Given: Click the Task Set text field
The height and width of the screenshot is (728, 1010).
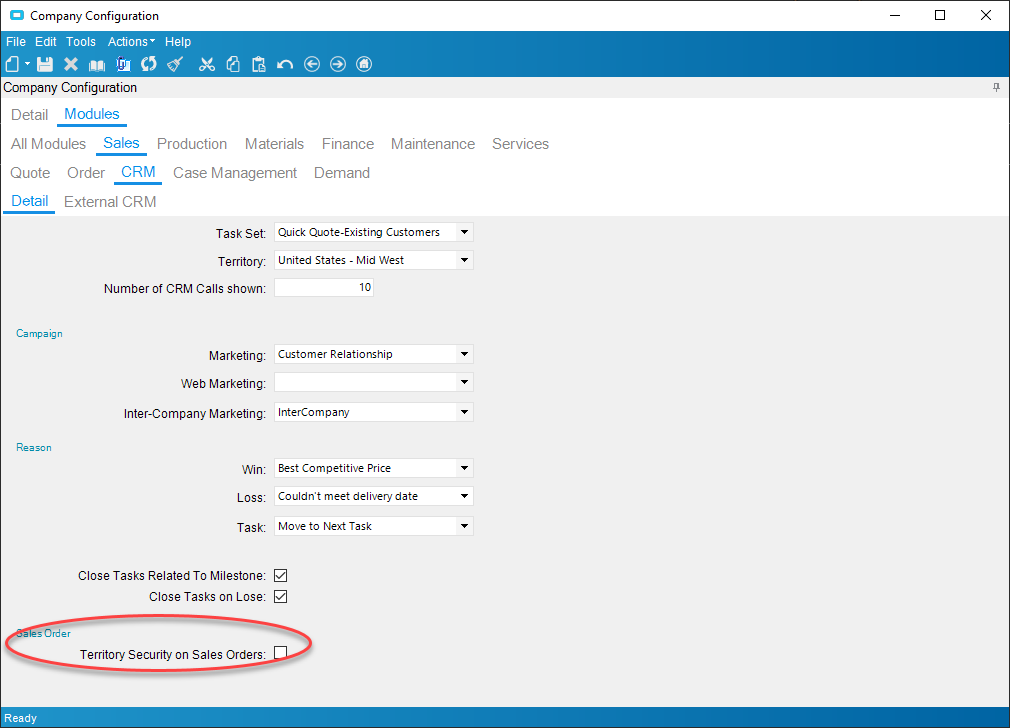Looking at the screenshot, I should [x=365, y=232].
